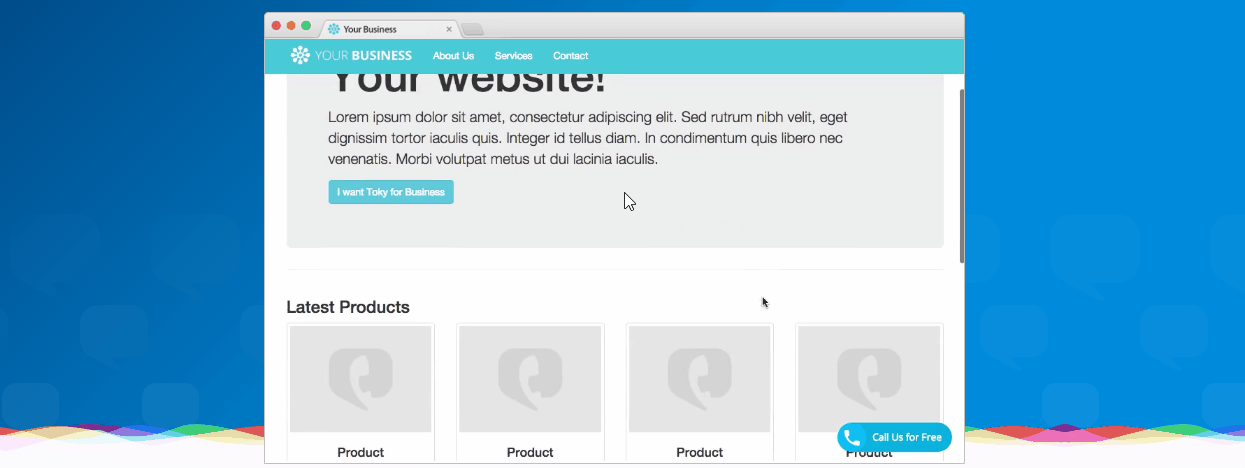The height and width of the screenshot is (468, 1245).
Task: Maximize window with the green button
Action: pyautogui.click(x=306, y=26)
